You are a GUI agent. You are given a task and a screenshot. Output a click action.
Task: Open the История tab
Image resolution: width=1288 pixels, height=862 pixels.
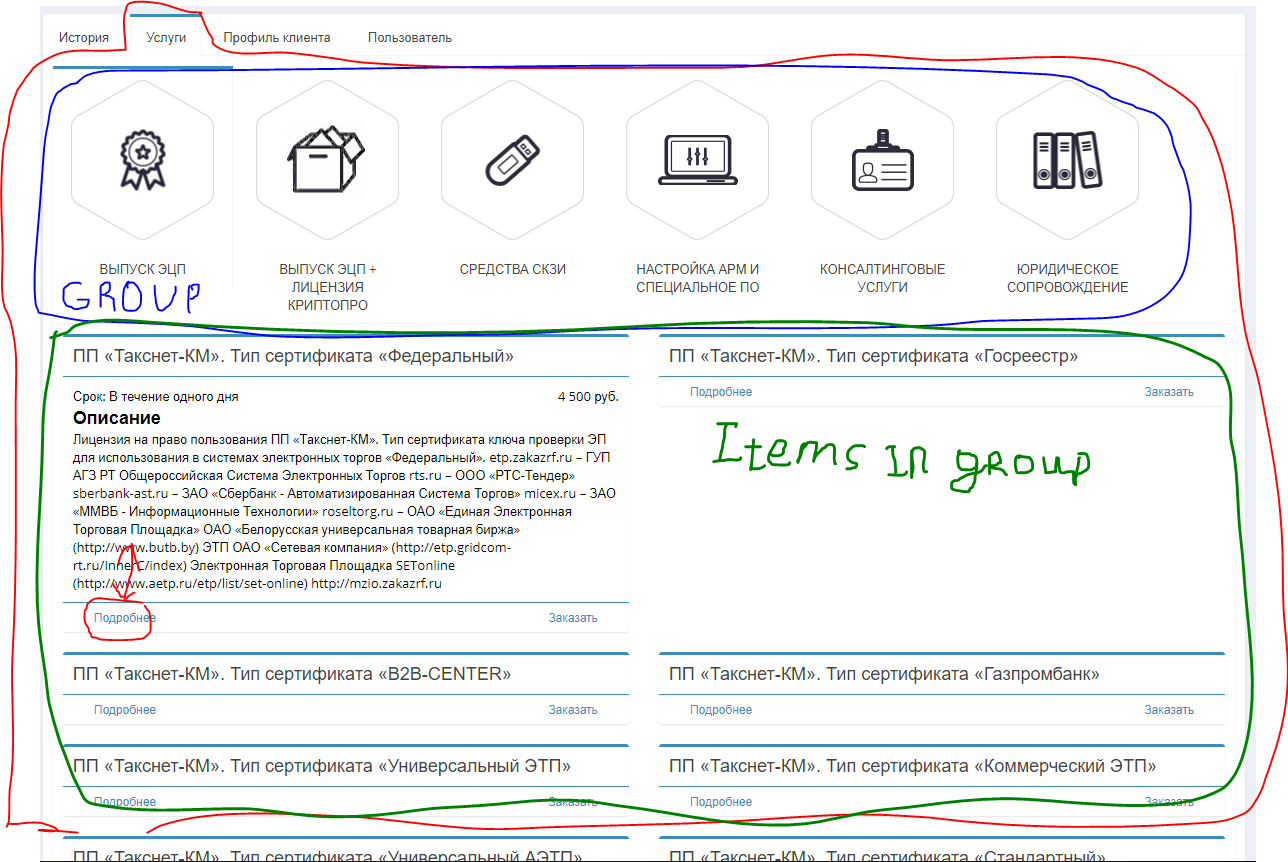point(84,38)
